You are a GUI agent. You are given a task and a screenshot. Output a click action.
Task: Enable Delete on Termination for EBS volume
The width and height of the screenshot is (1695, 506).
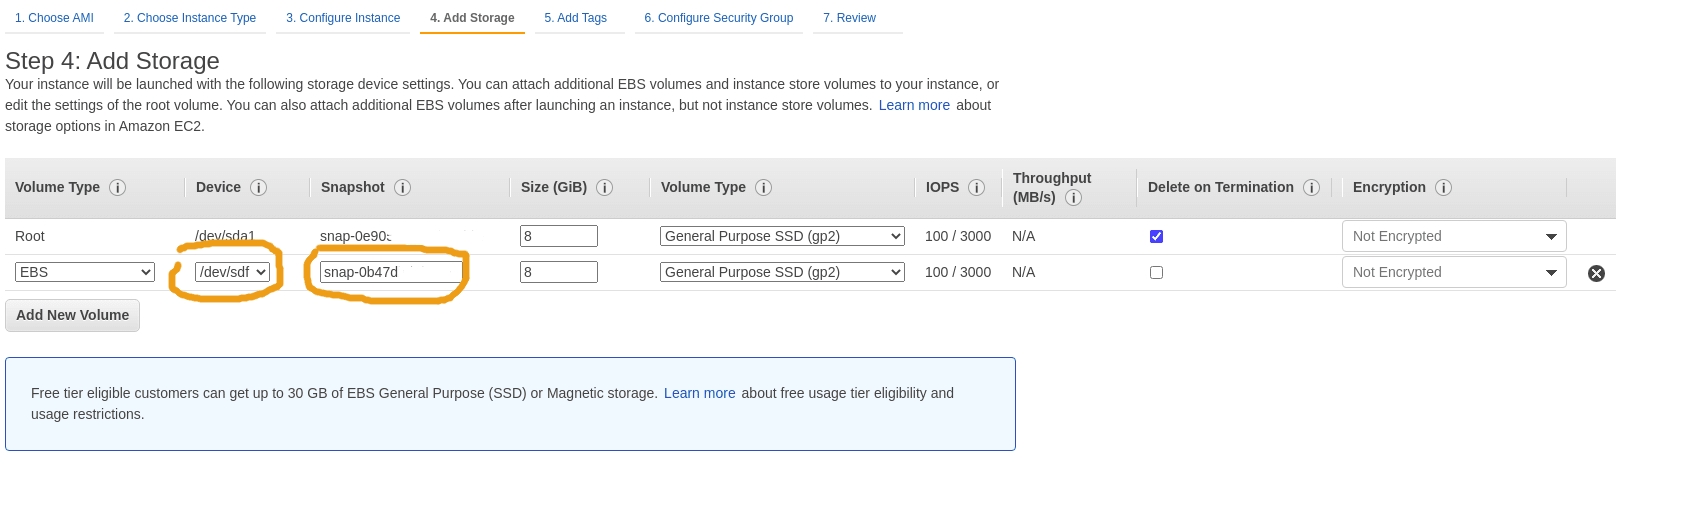click(x=1156, y=272)
